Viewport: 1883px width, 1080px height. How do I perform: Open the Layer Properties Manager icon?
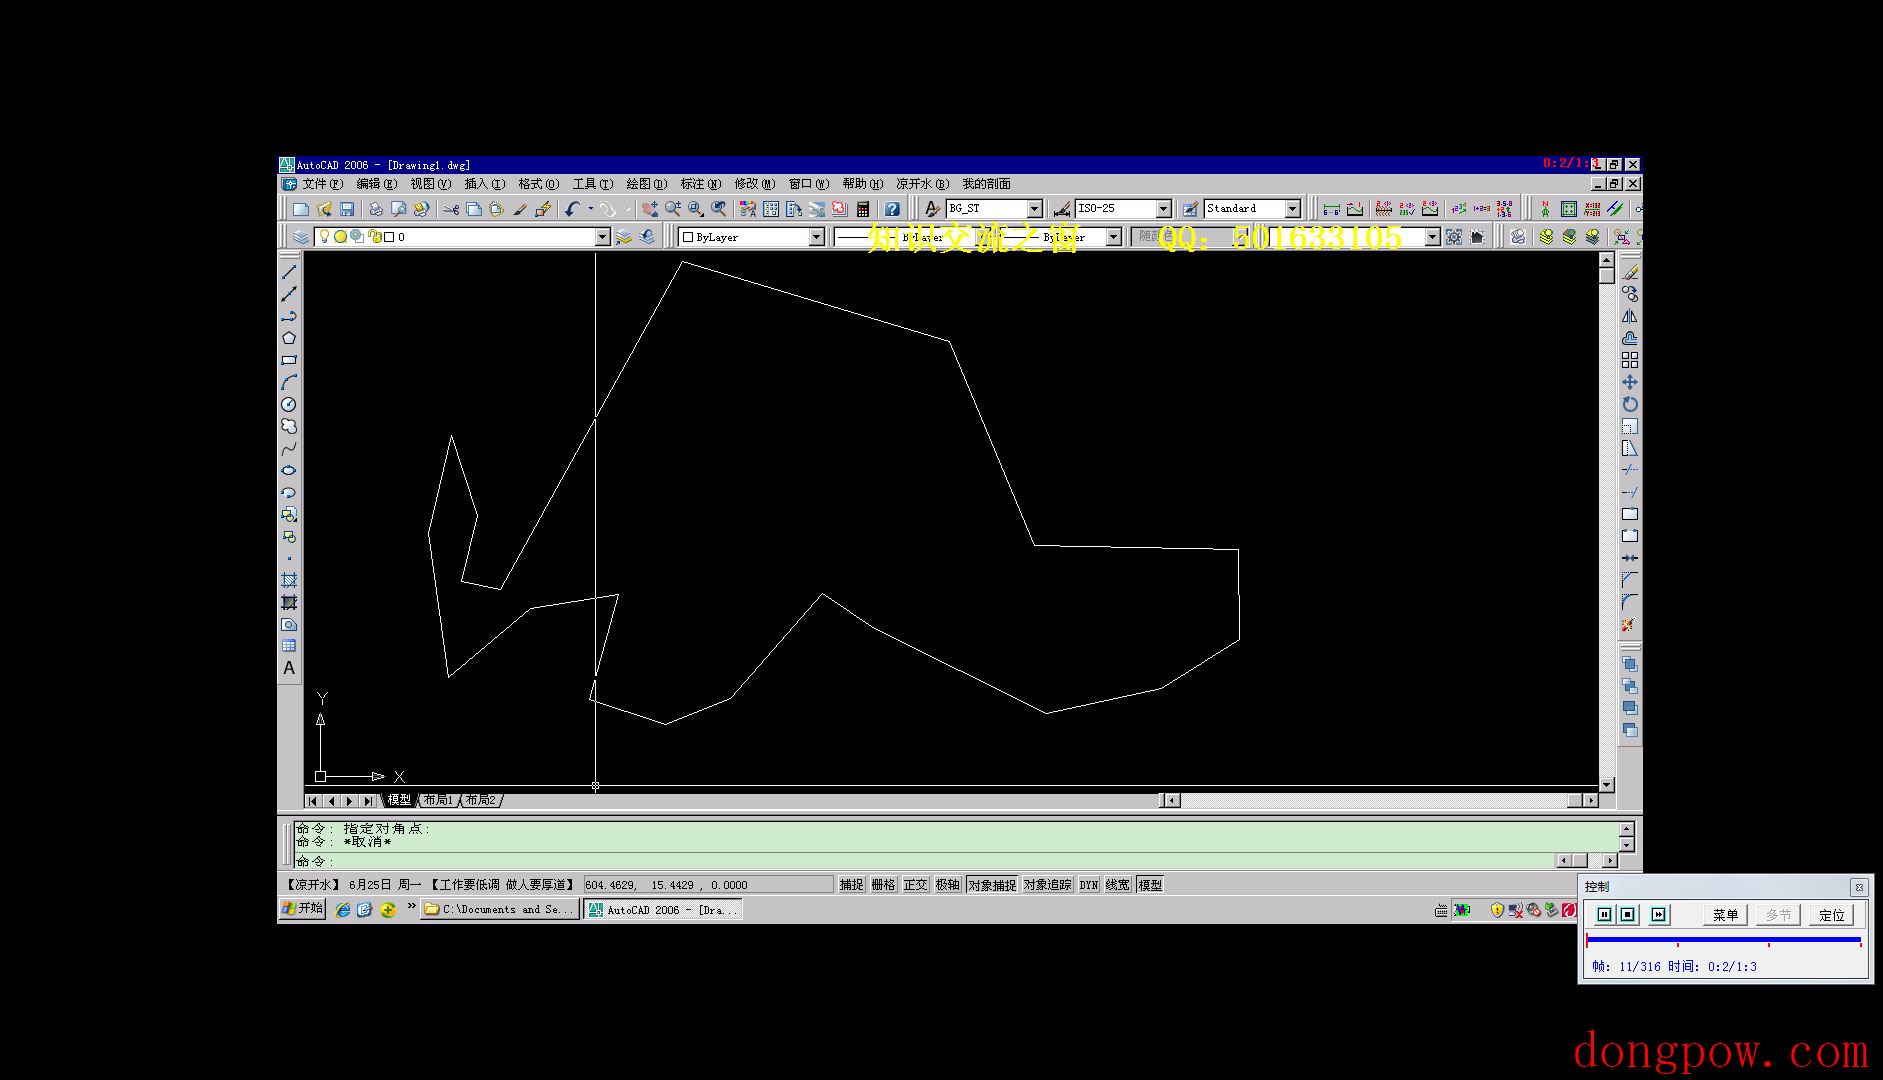point(301,237)
